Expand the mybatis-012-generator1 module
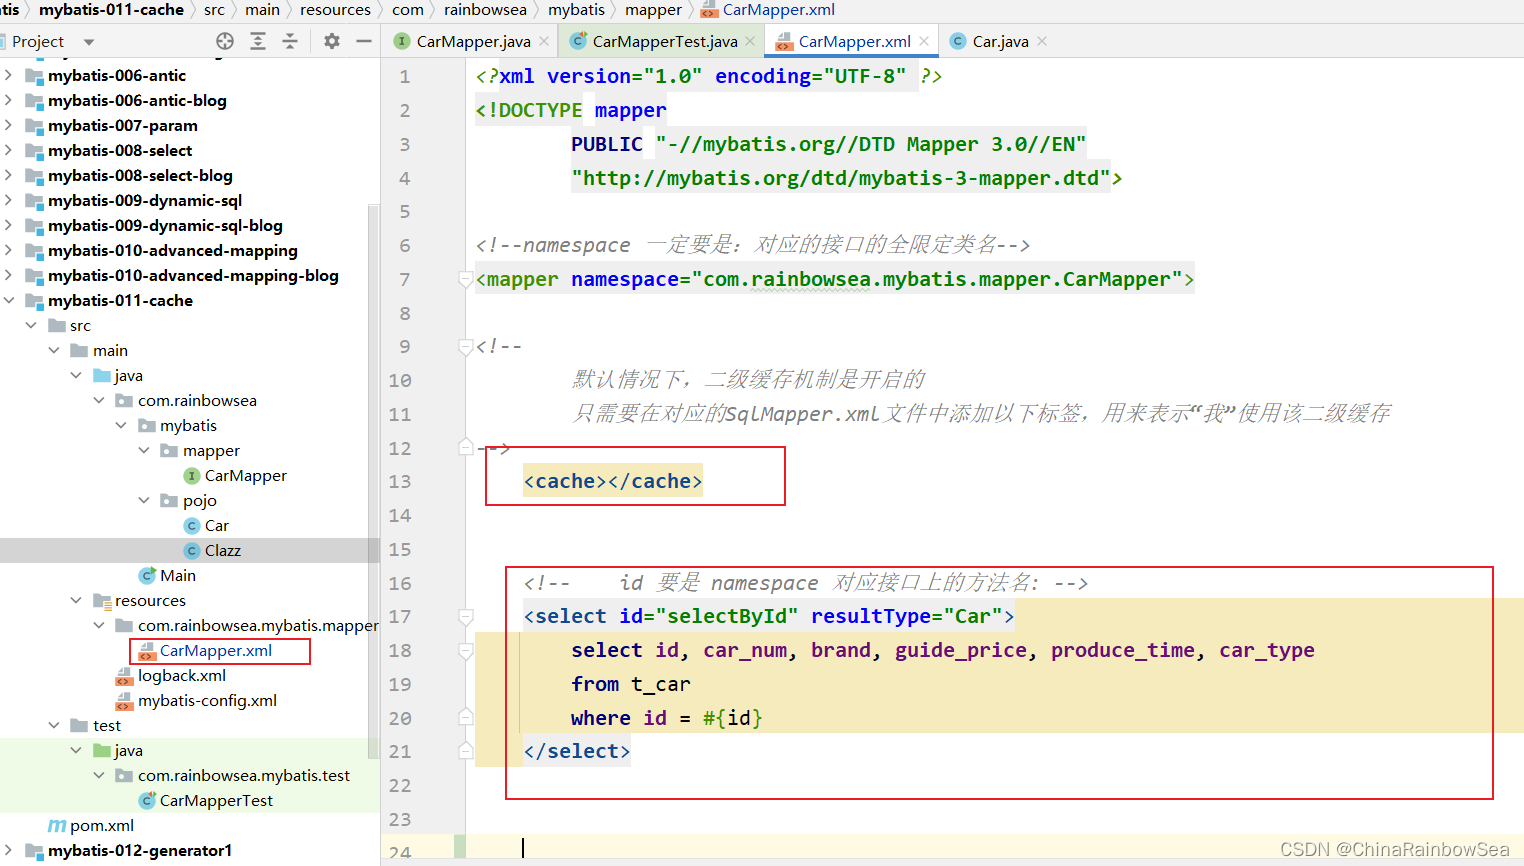Image resolution: width=1524 pixels, height=866 pixels. click(x=9, y=851)
